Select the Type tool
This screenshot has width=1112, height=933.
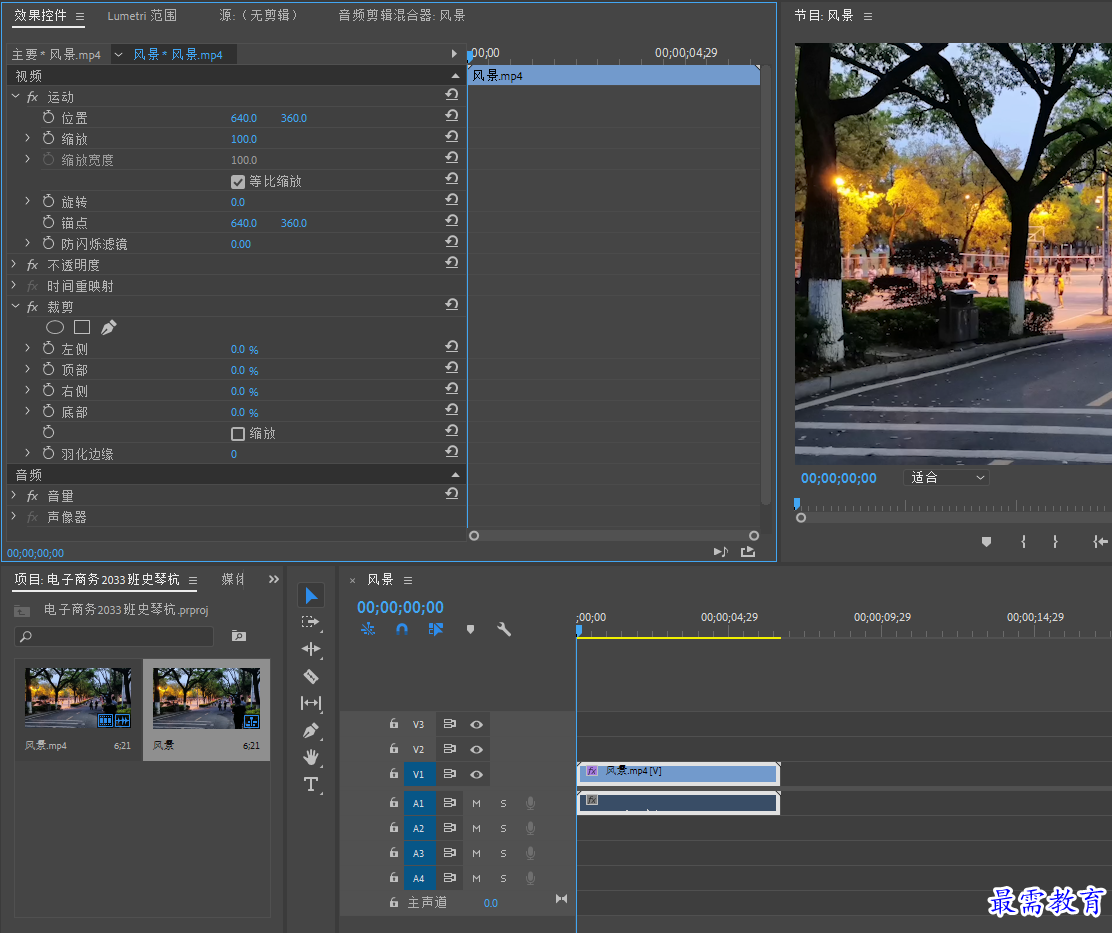[x=311, y=784]
